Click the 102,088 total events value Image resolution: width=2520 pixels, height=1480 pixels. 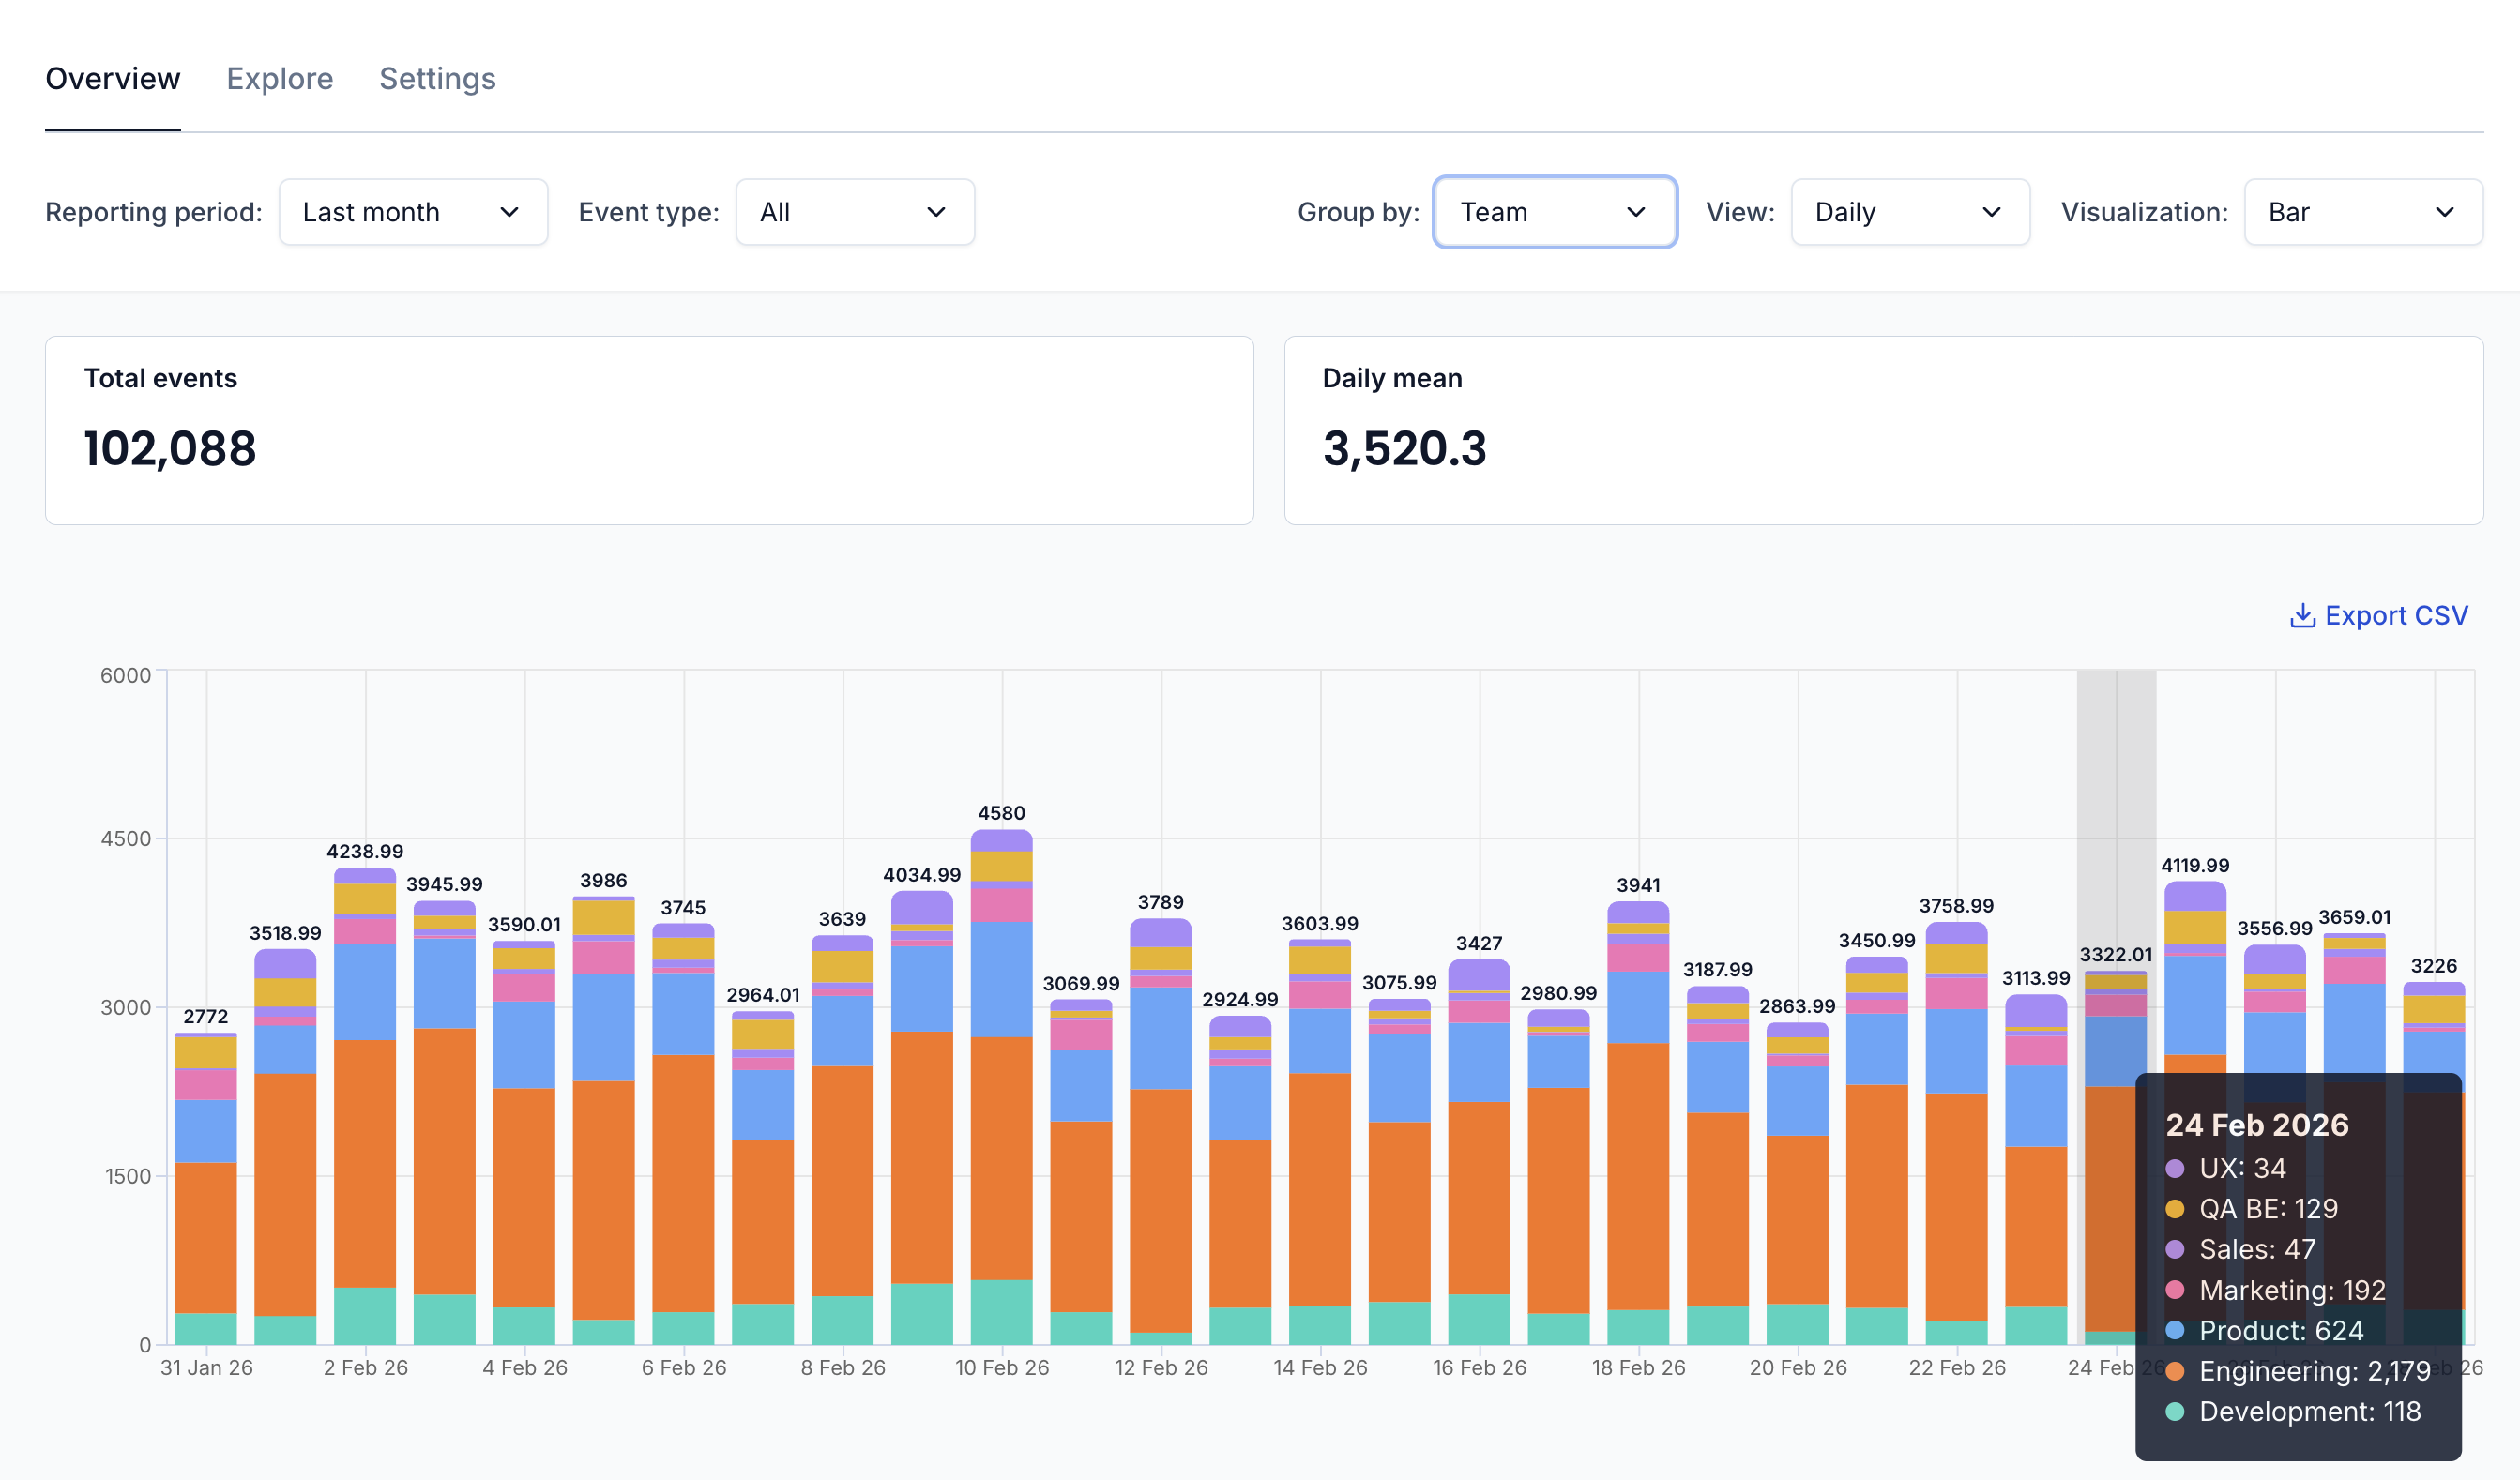[170, 448]
